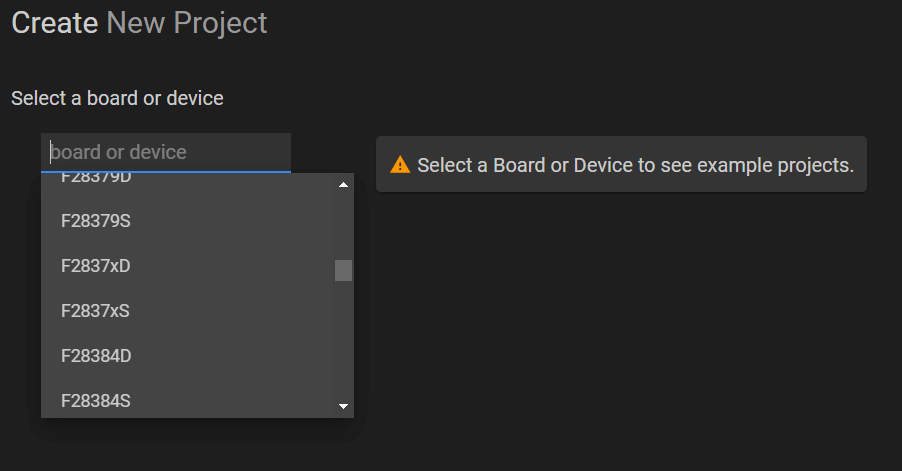Dismiss dropdown by clicking empty area below alert
902x471 pixels.
click(620, 320)
